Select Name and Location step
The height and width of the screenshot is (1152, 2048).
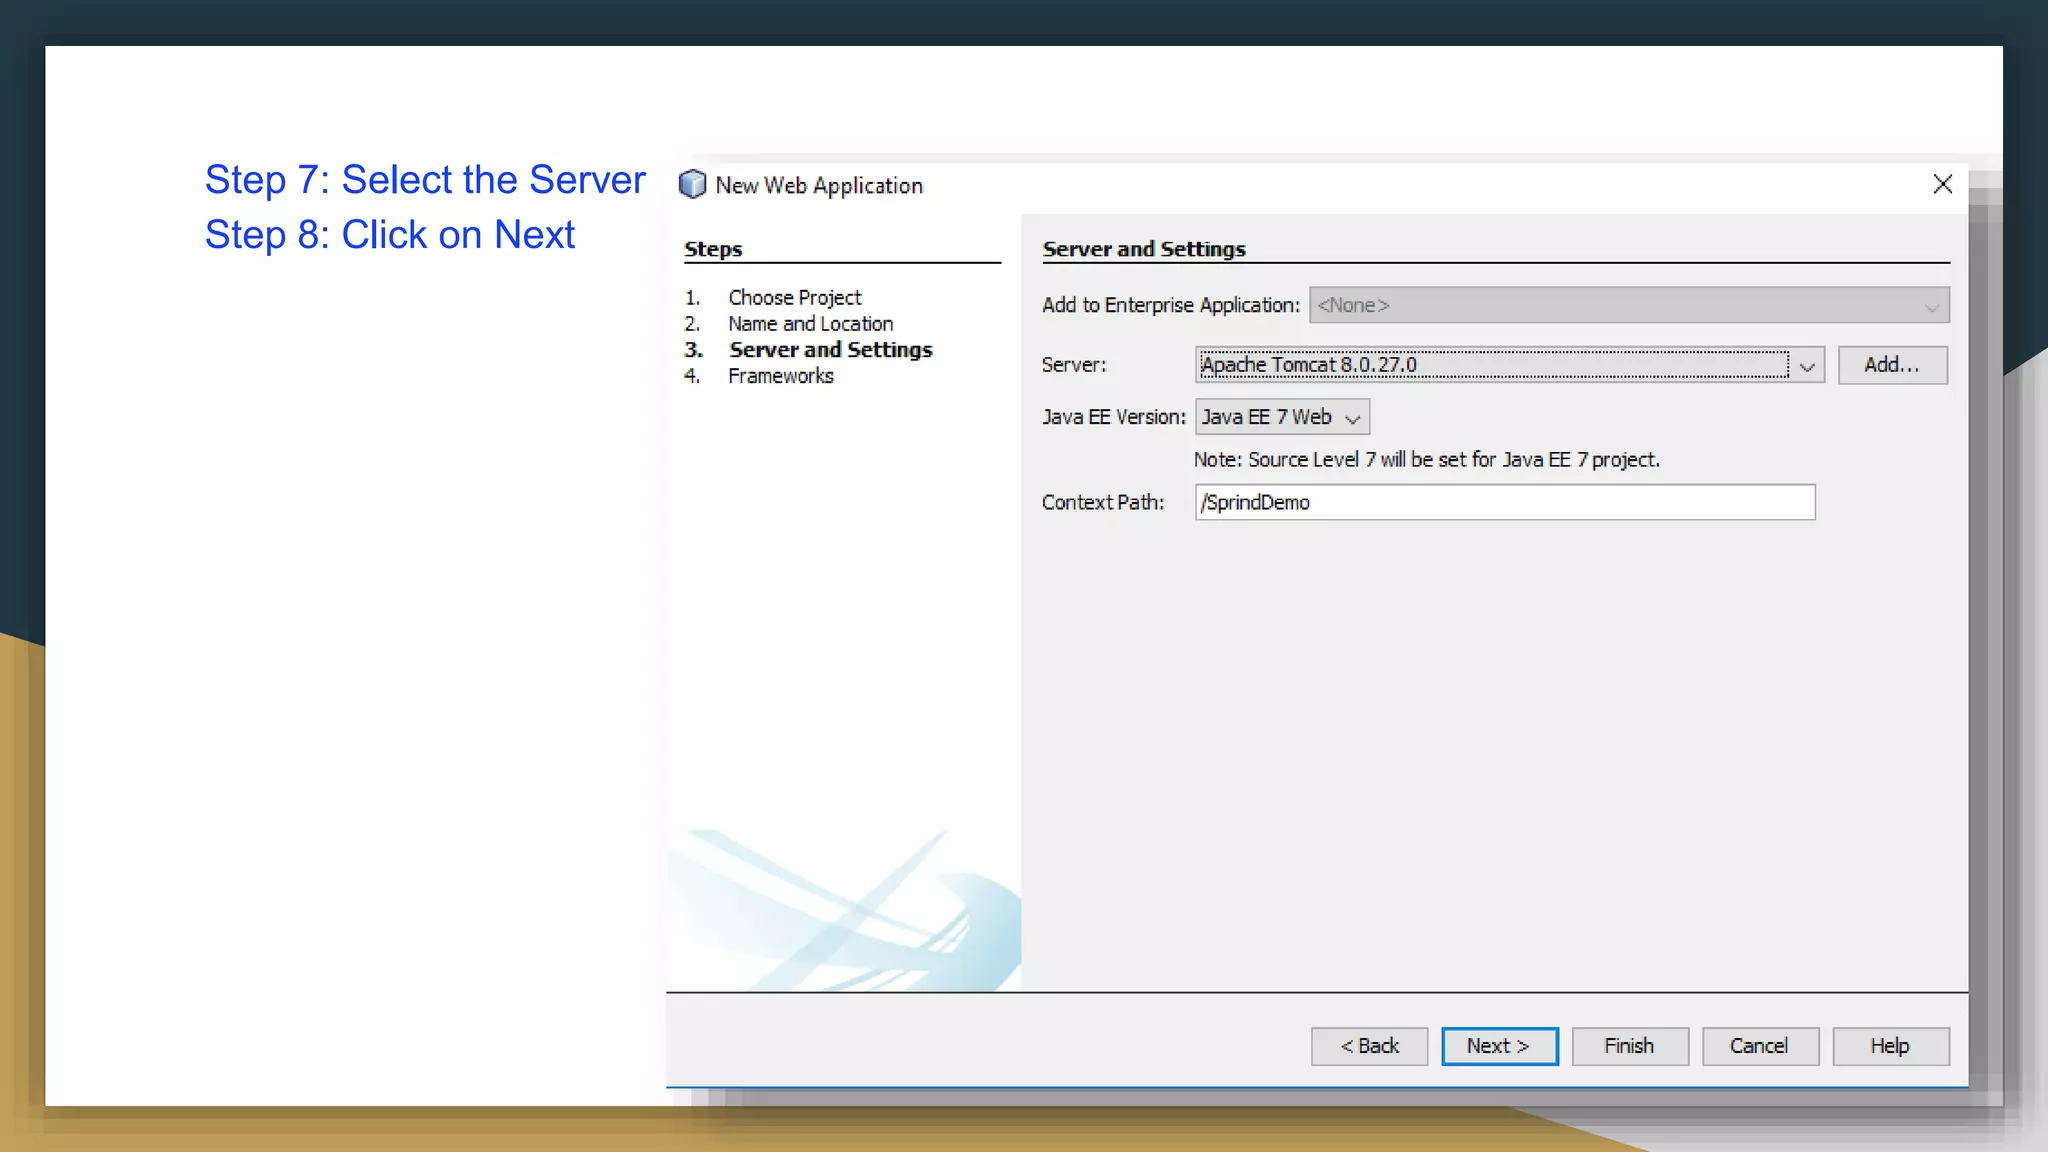810,324
